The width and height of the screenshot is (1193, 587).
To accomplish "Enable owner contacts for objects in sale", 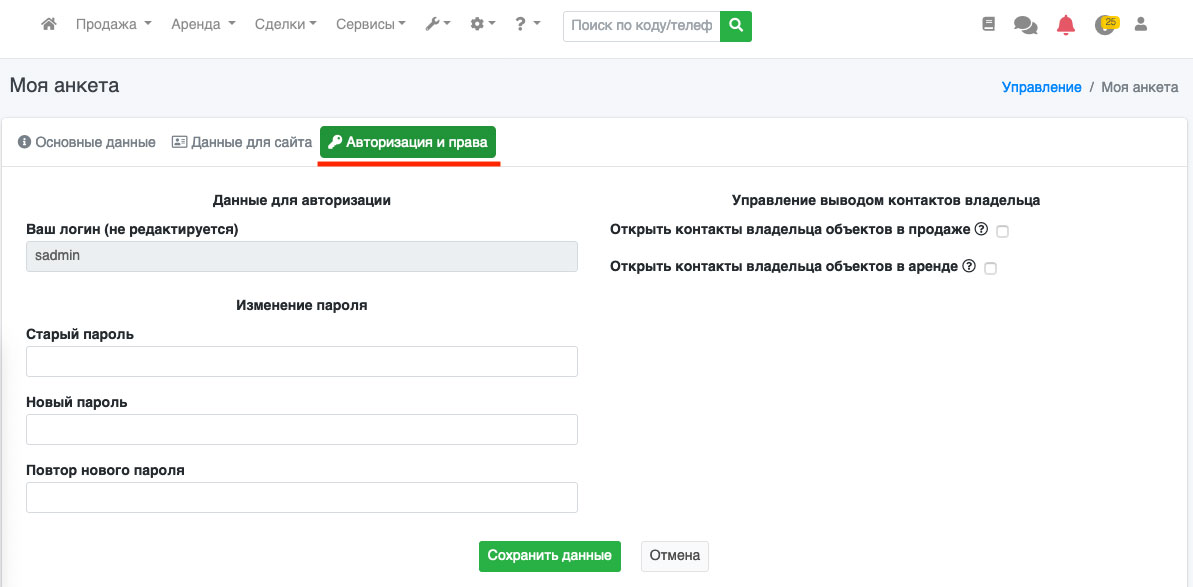I will pos(1003,231).
